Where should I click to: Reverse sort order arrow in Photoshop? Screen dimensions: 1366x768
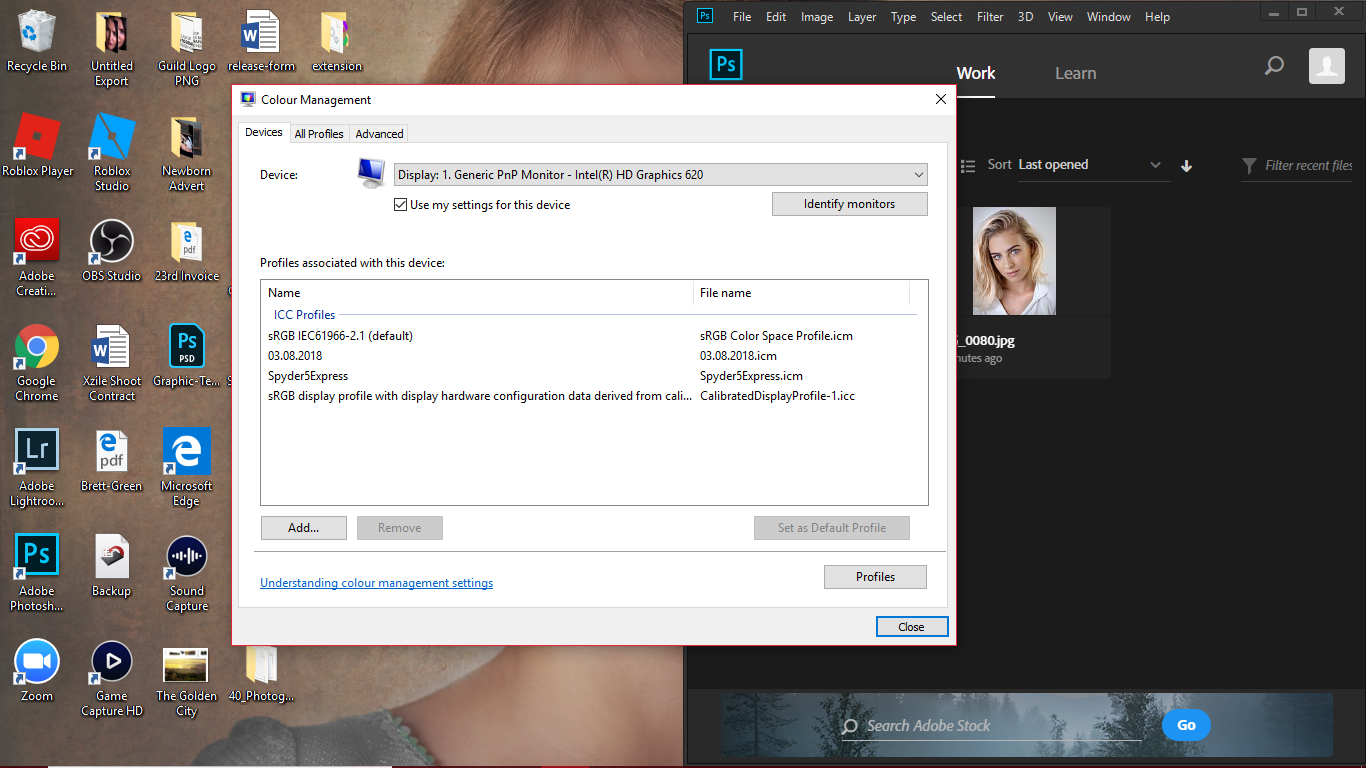point(1187,166)
